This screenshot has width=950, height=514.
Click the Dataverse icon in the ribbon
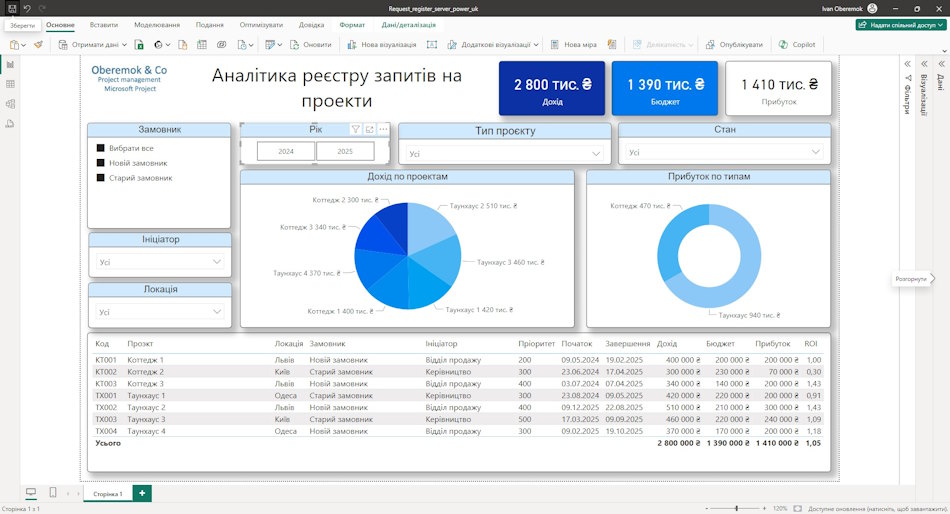(222, 44)
